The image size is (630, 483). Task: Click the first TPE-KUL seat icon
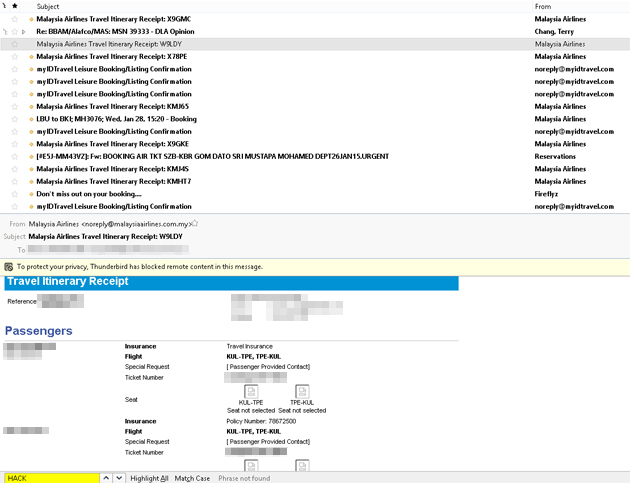(302, 392)
